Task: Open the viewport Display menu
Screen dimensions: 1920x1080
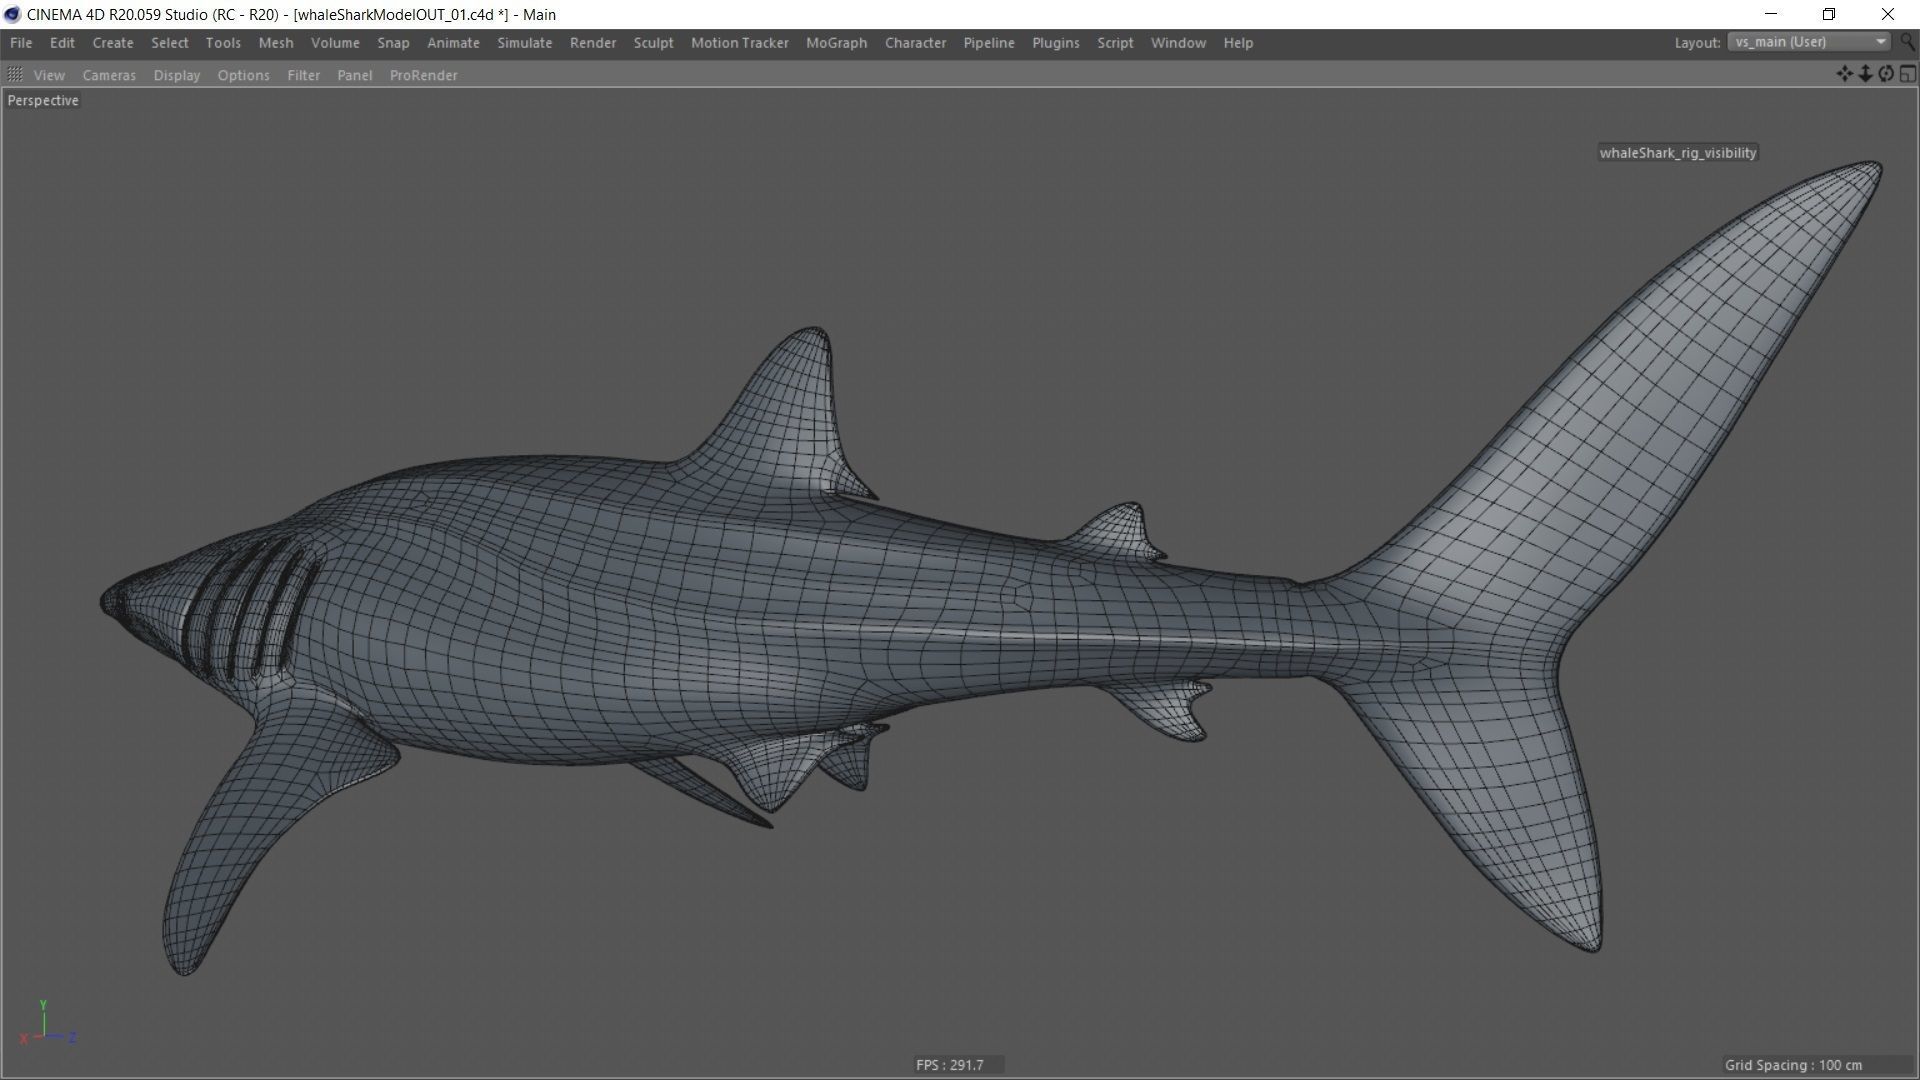Action: point(177,75)
